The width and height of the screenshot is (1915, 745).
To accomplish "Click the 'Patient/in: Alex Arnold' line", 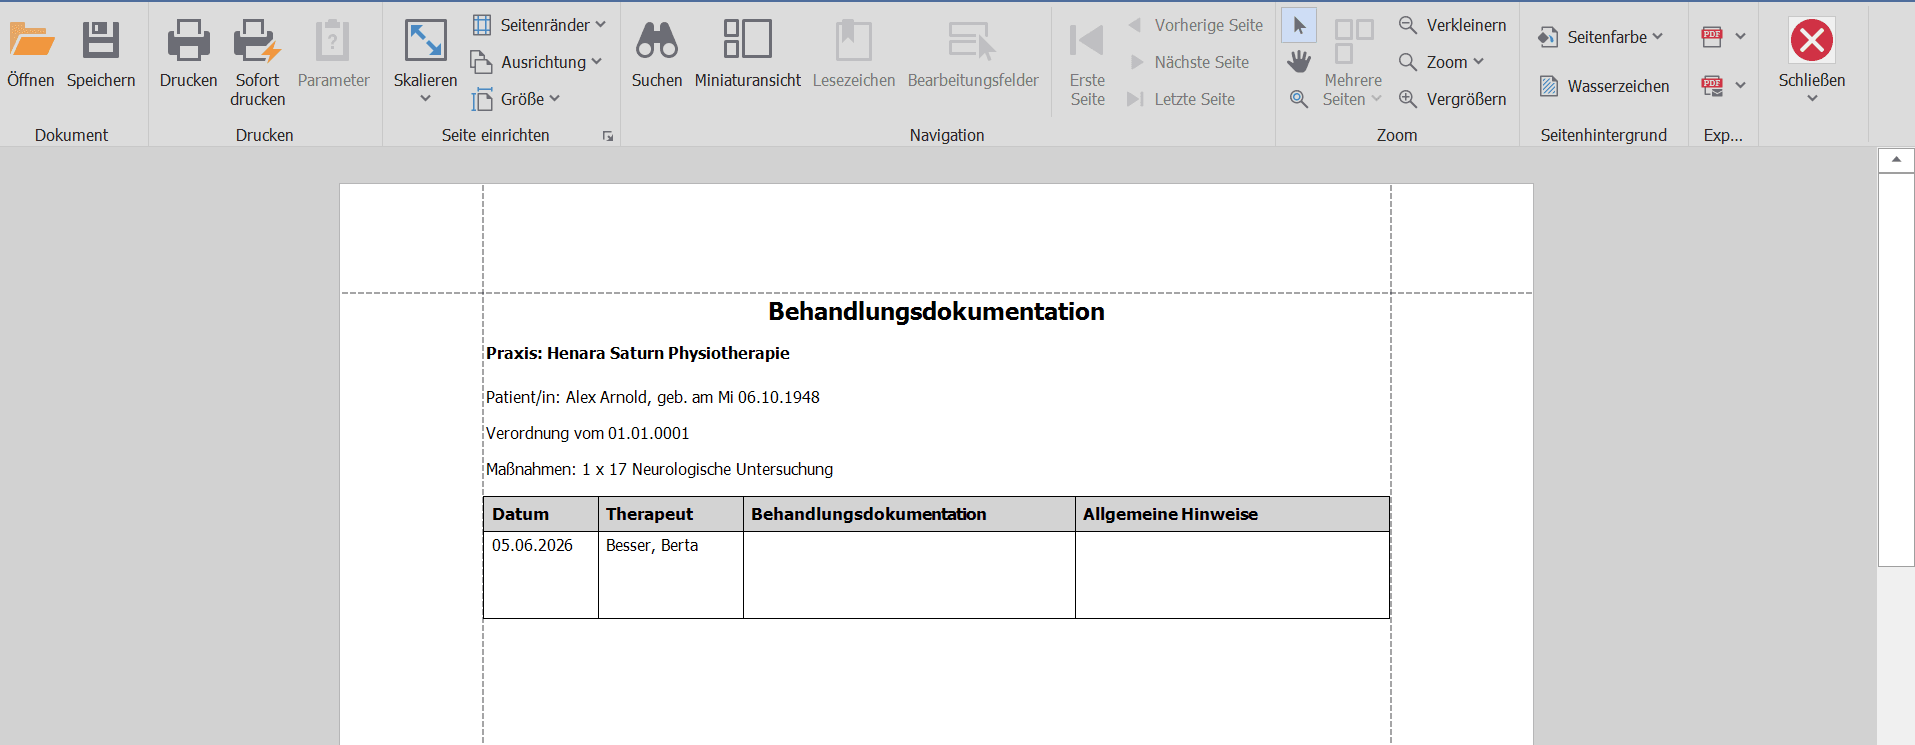I will (653, 397).
